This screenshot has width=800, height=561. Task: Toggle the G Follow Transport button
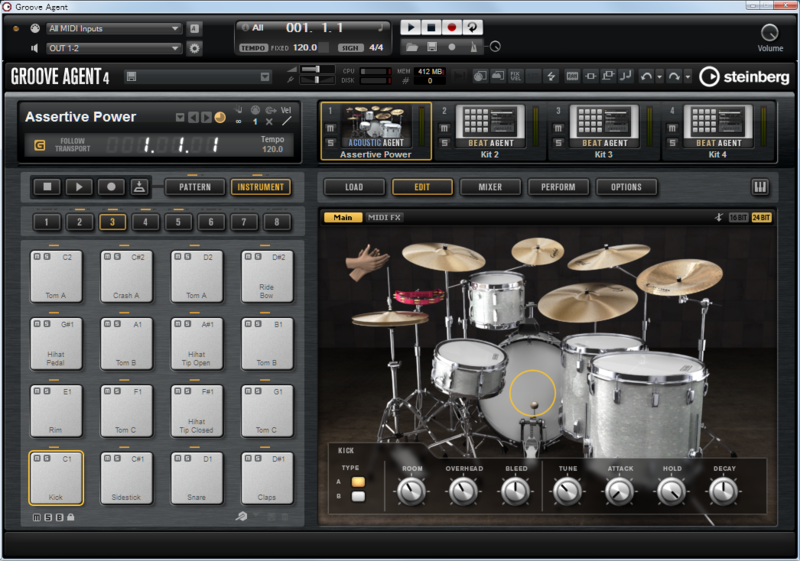tap(39, 145)
